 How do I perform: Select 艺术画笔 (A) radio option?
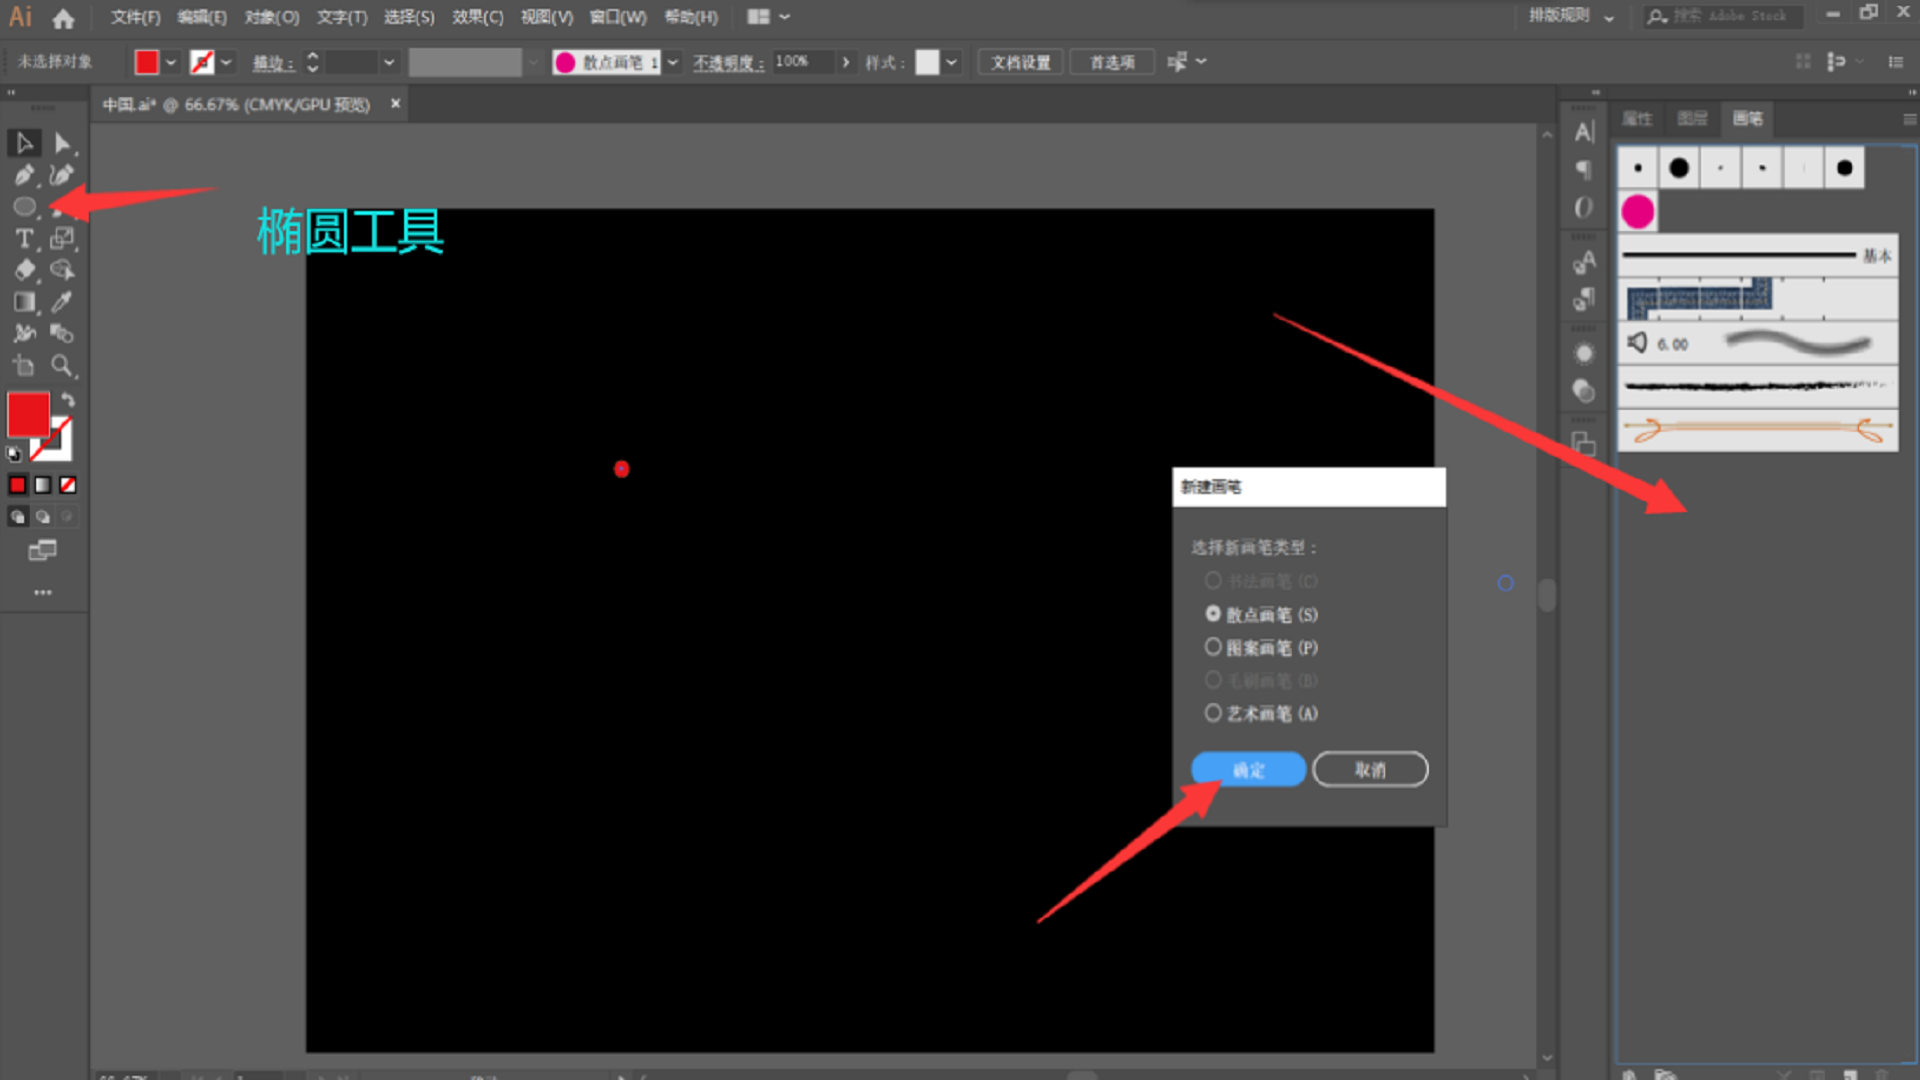click(x=1213, y=713)
